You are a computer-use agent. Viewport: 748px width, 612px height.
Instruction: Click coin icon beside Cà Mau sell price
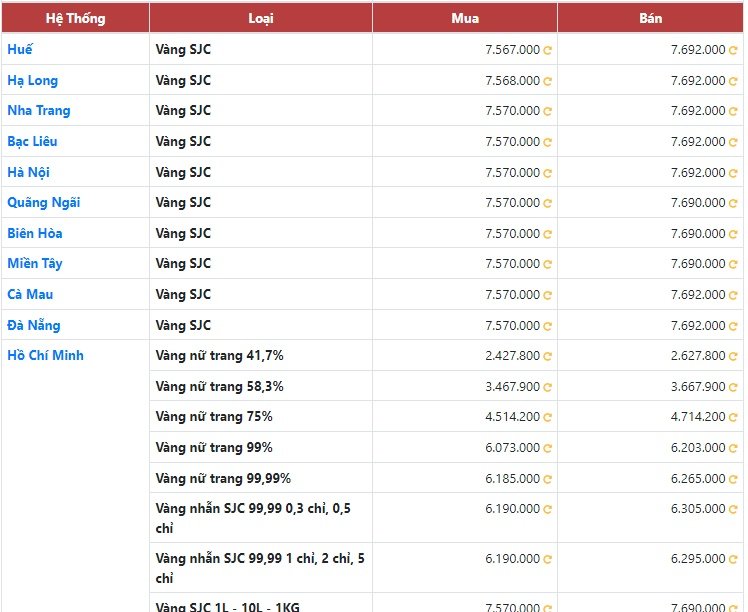[733, 295]
